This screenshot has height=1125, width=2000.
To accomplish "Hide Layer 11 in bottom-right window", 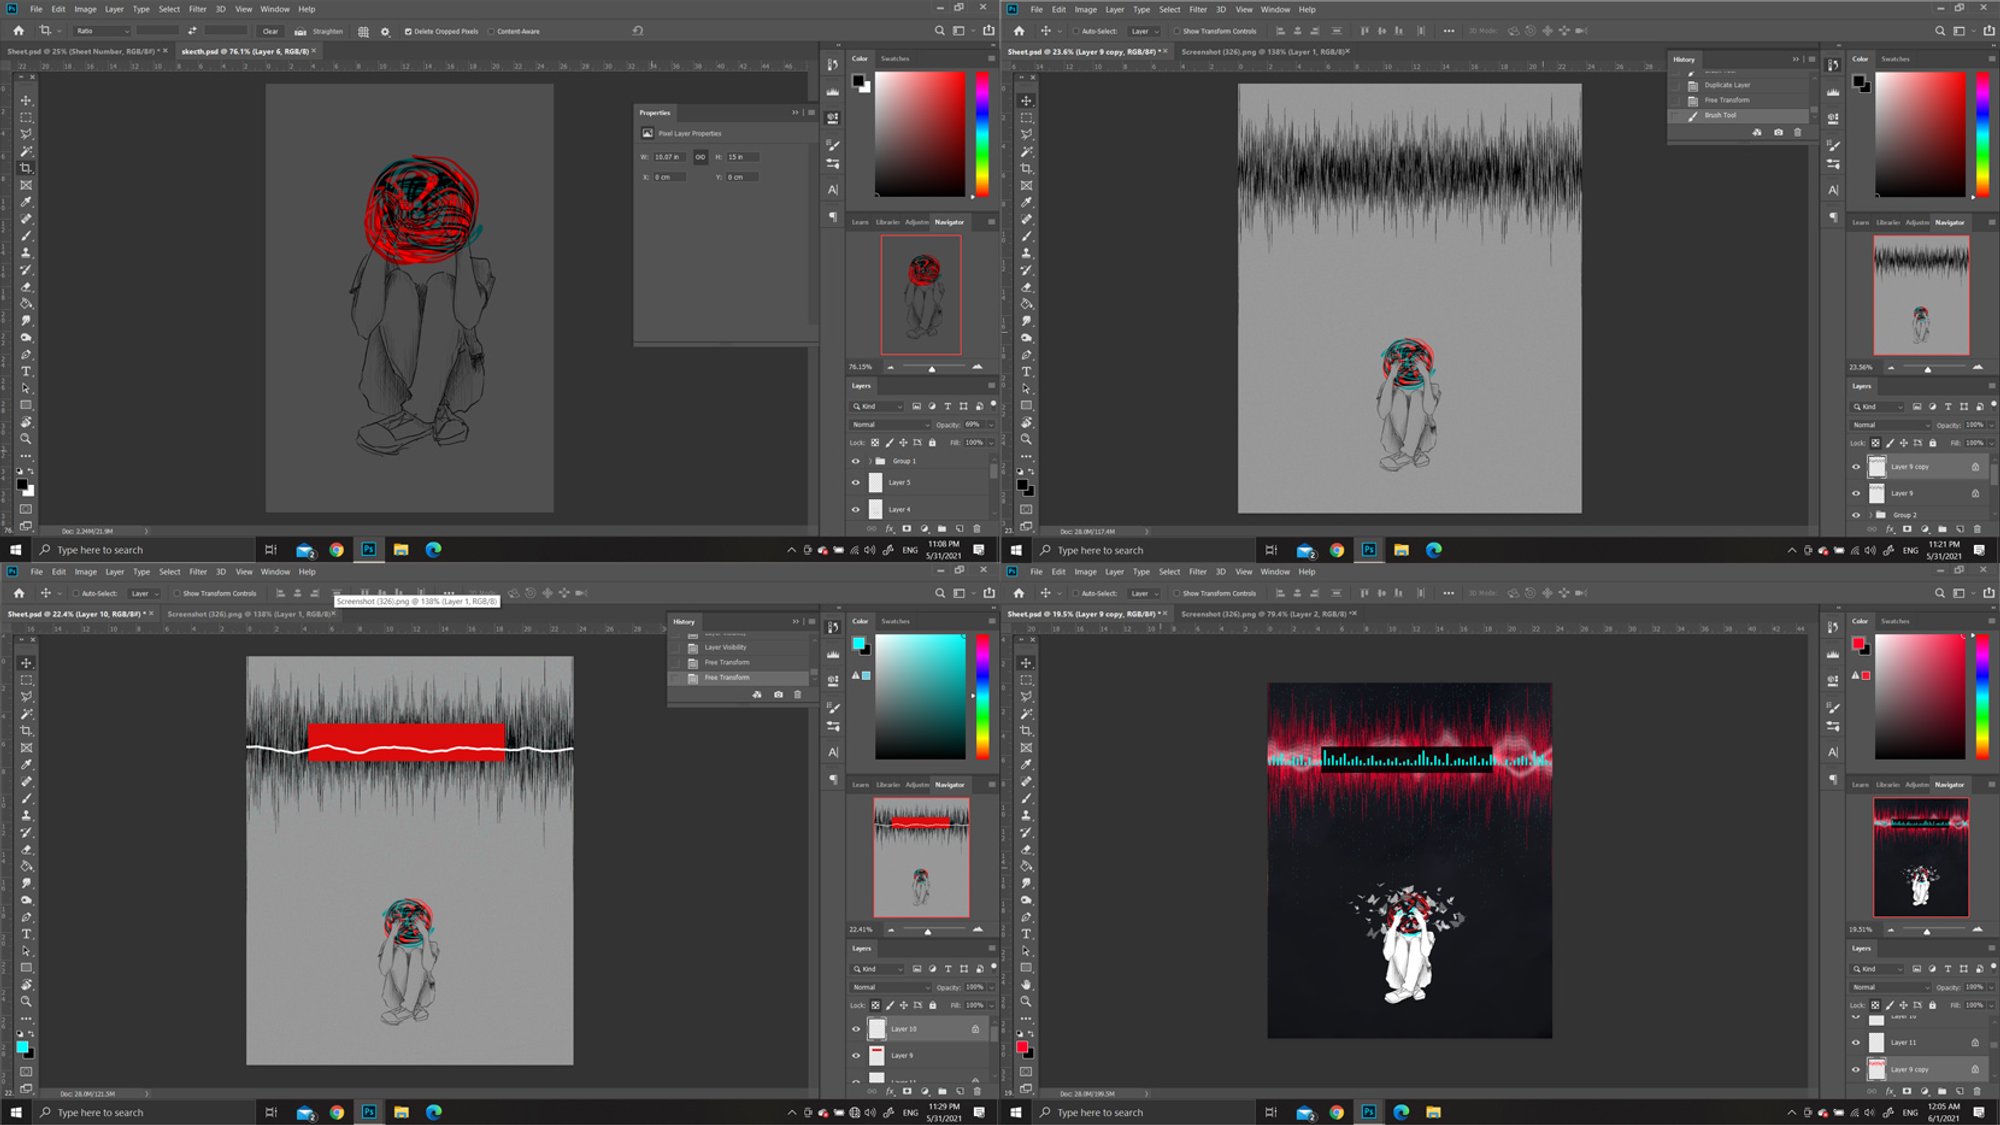I will click(x=1856, y=1042).
